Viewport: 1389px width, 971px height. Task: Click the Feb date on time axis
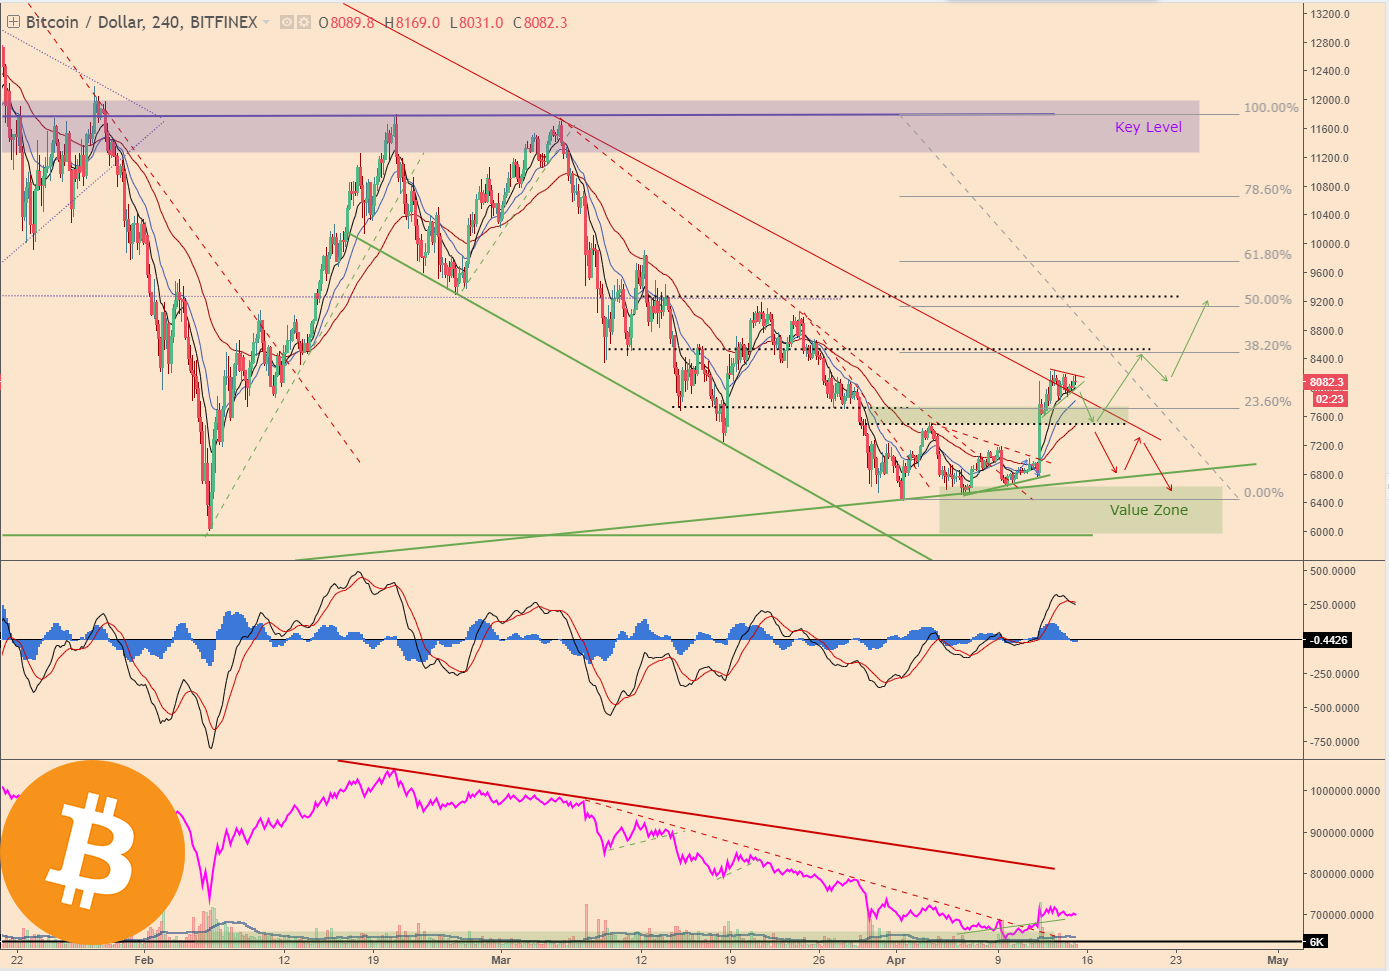(144, 960)
